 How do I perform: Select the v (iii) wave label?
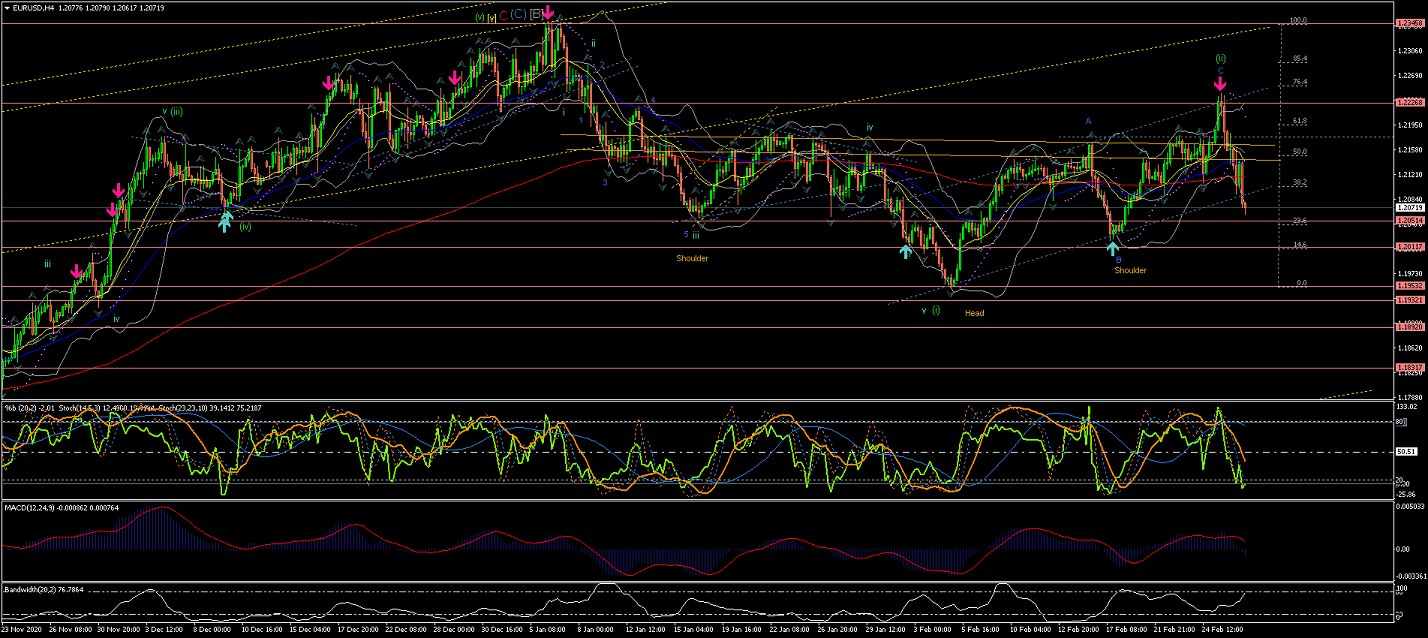tap(172, 111)
